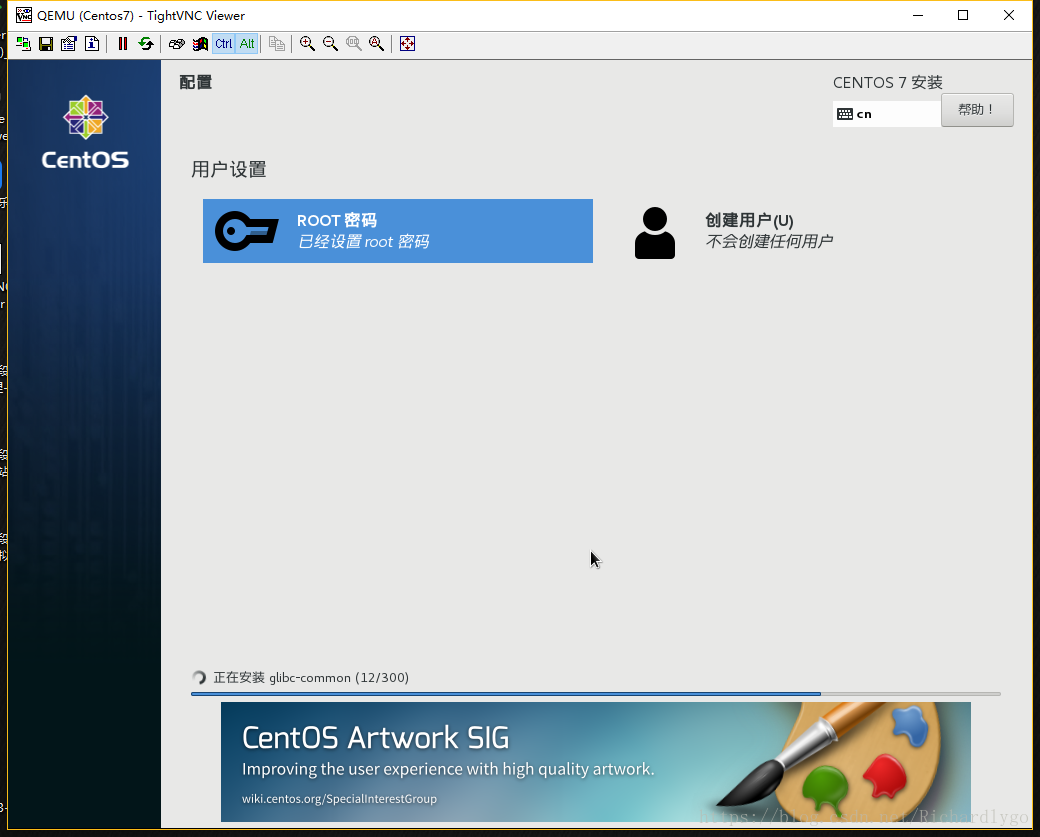Send Ctrl+Alt+Del using the keys icon

pyautogui.click(x=176, y=44)
